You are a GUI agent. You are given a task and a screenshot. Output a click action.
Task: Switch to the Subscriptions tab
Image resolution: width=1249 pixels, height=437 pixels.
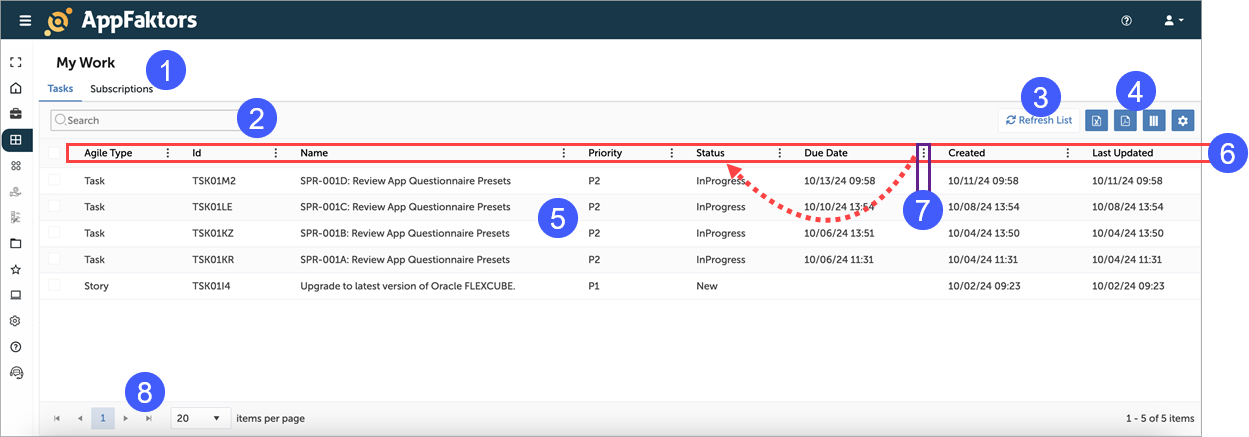click(x=121, y=89)
